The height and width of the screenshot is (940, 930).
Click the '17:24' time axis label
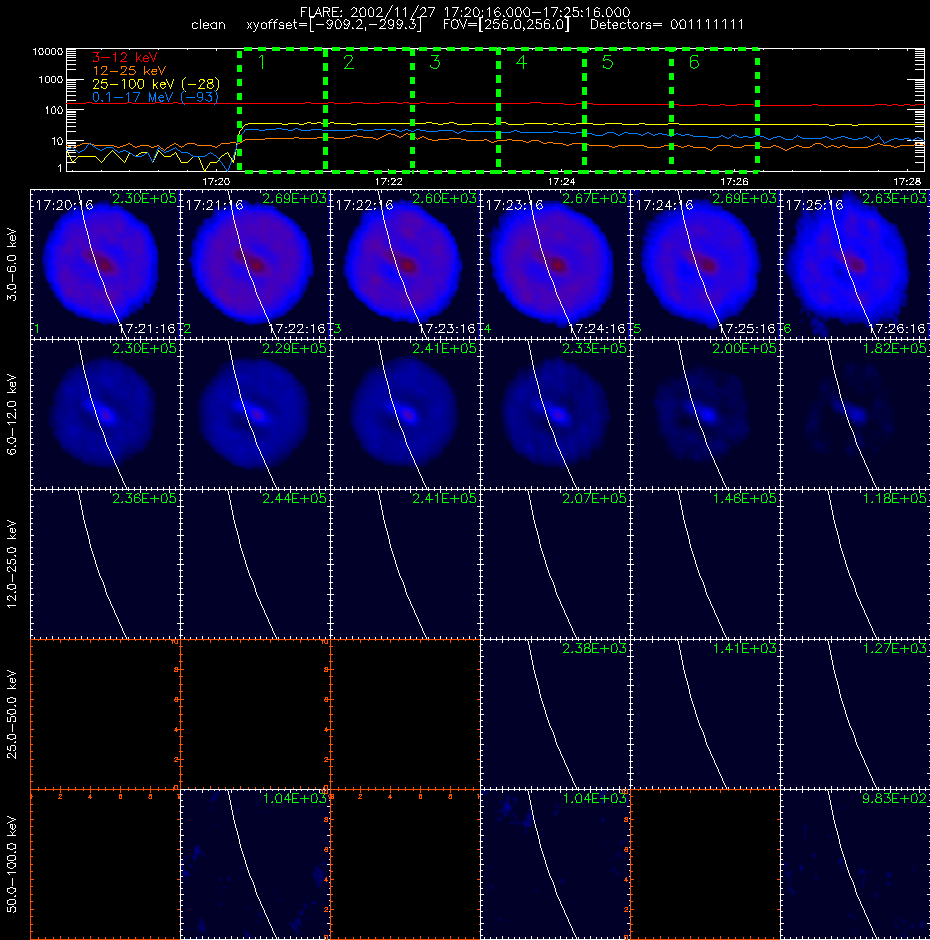point(561,181)
